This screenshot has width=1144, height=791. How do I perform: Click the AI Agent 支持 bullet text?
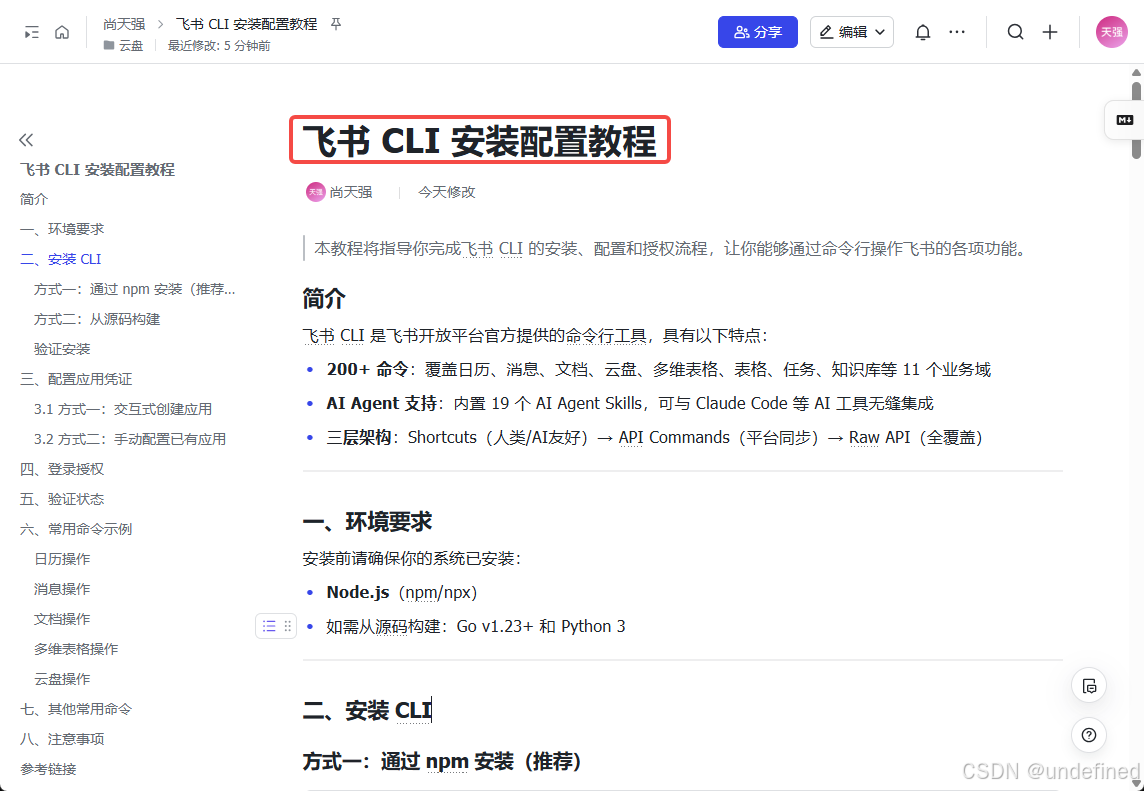click(630, 403)
